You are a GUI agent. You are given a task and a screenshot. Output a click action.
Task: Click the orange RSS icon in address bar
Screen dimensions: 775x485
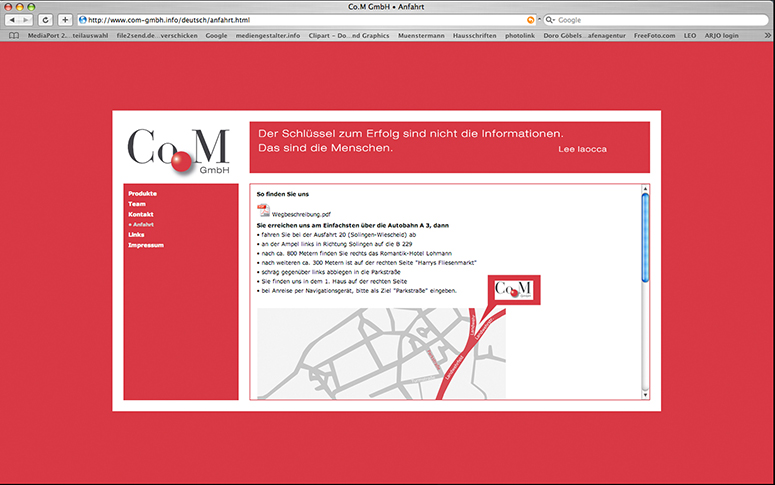530,20
